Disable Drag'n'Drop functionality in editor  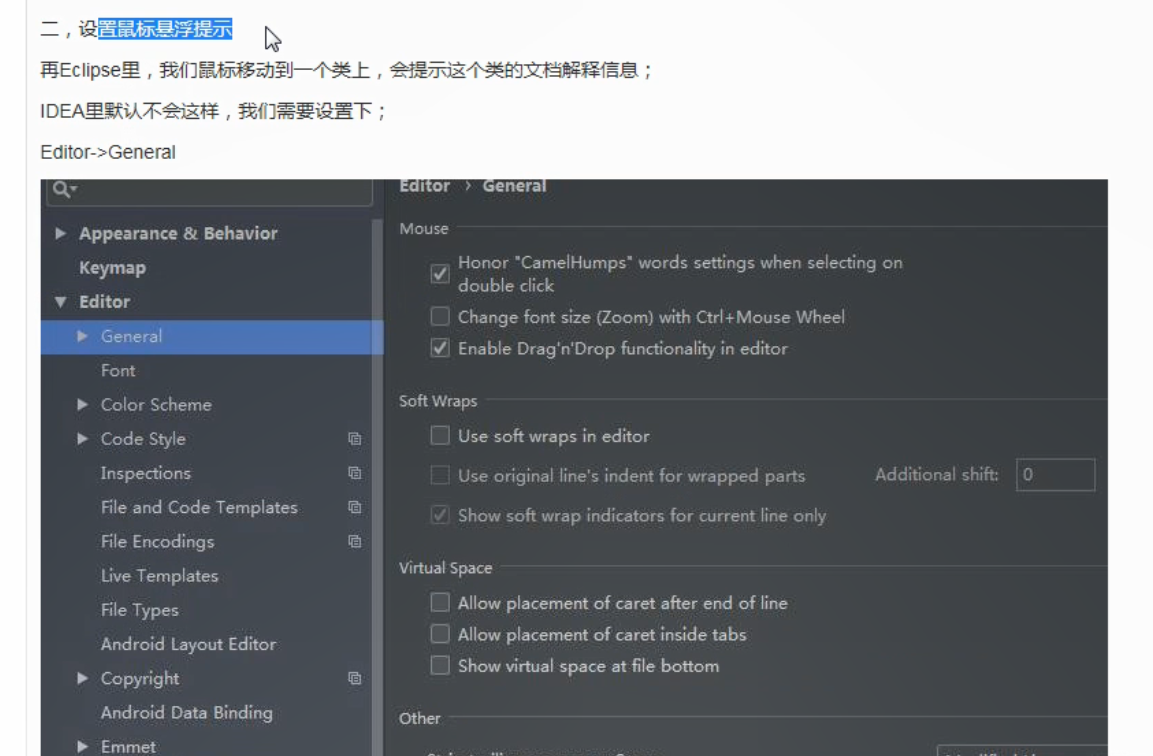[x=439, y=350]
